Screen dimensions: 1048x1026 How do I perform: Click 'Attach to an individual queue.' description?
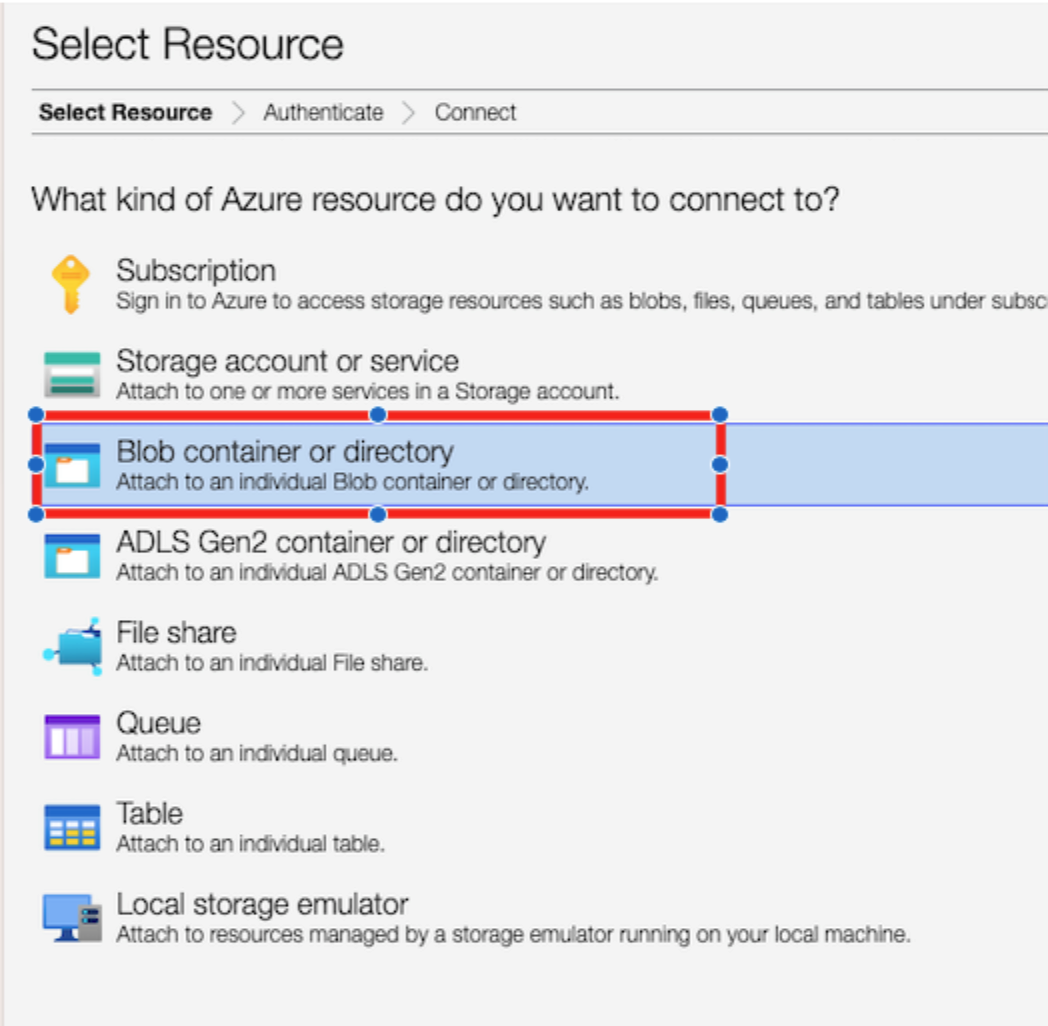coord(257,753)
